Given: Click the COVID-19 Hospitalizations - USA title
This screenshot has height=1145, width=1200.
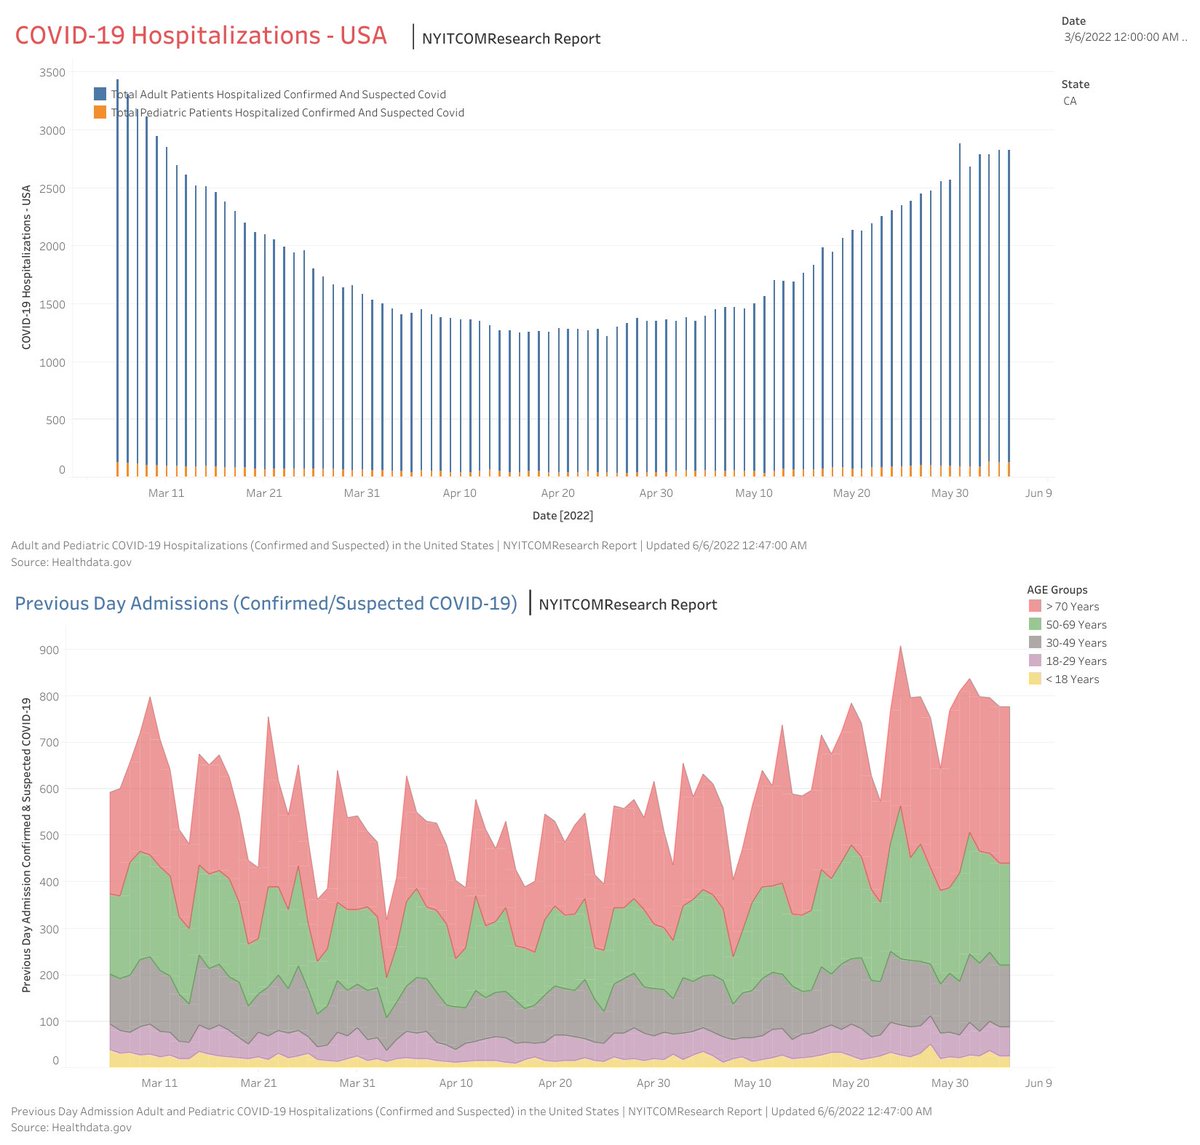Looking at the screenshot, I should [x=201, y=35].
